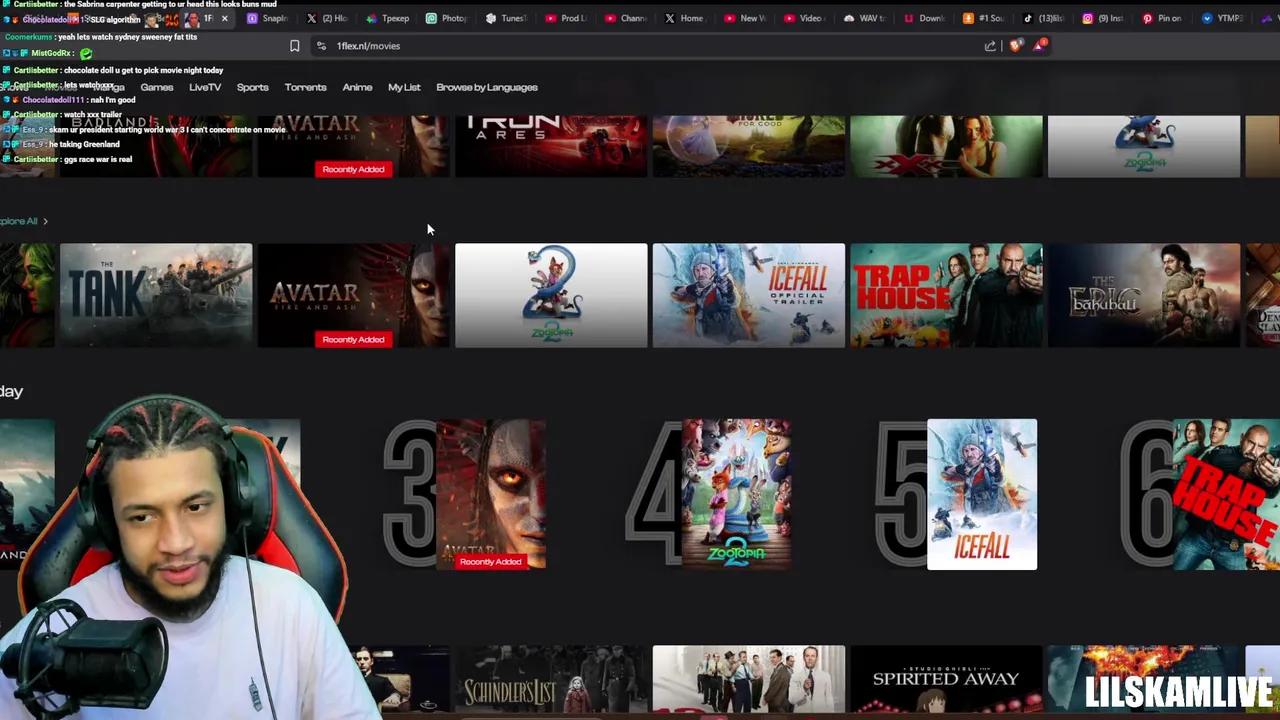Switch to the YTMP3 browser tab

point(1223,18)
